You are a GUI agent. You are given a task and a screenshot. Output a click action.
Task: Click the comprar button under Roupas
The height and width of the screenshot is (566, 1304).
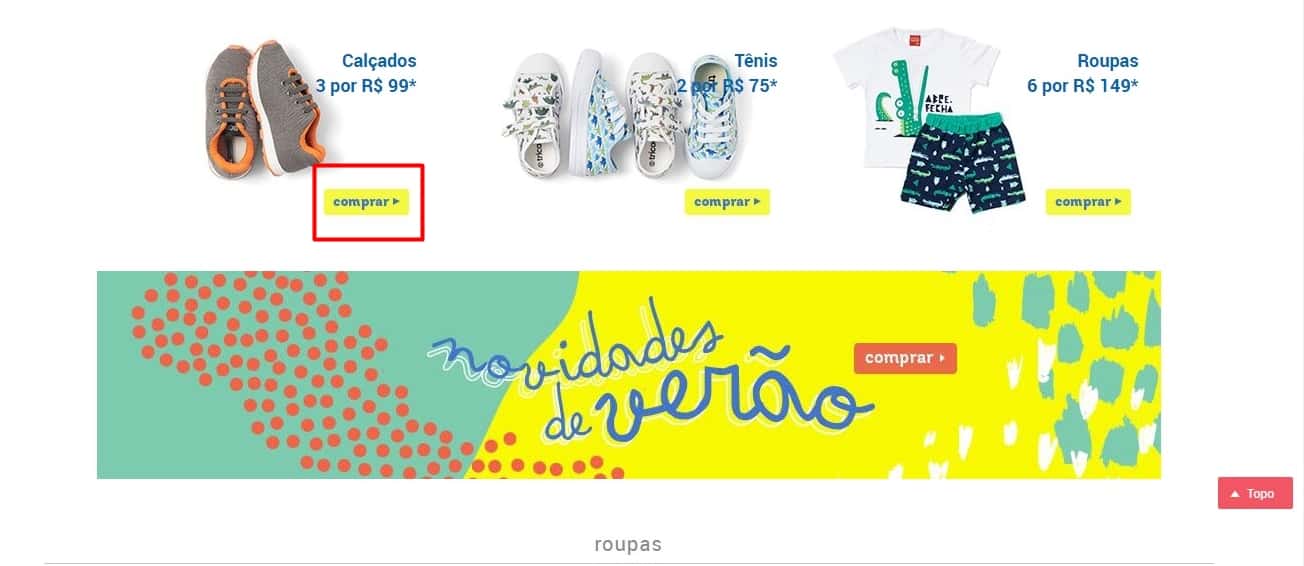[1088, 201]
